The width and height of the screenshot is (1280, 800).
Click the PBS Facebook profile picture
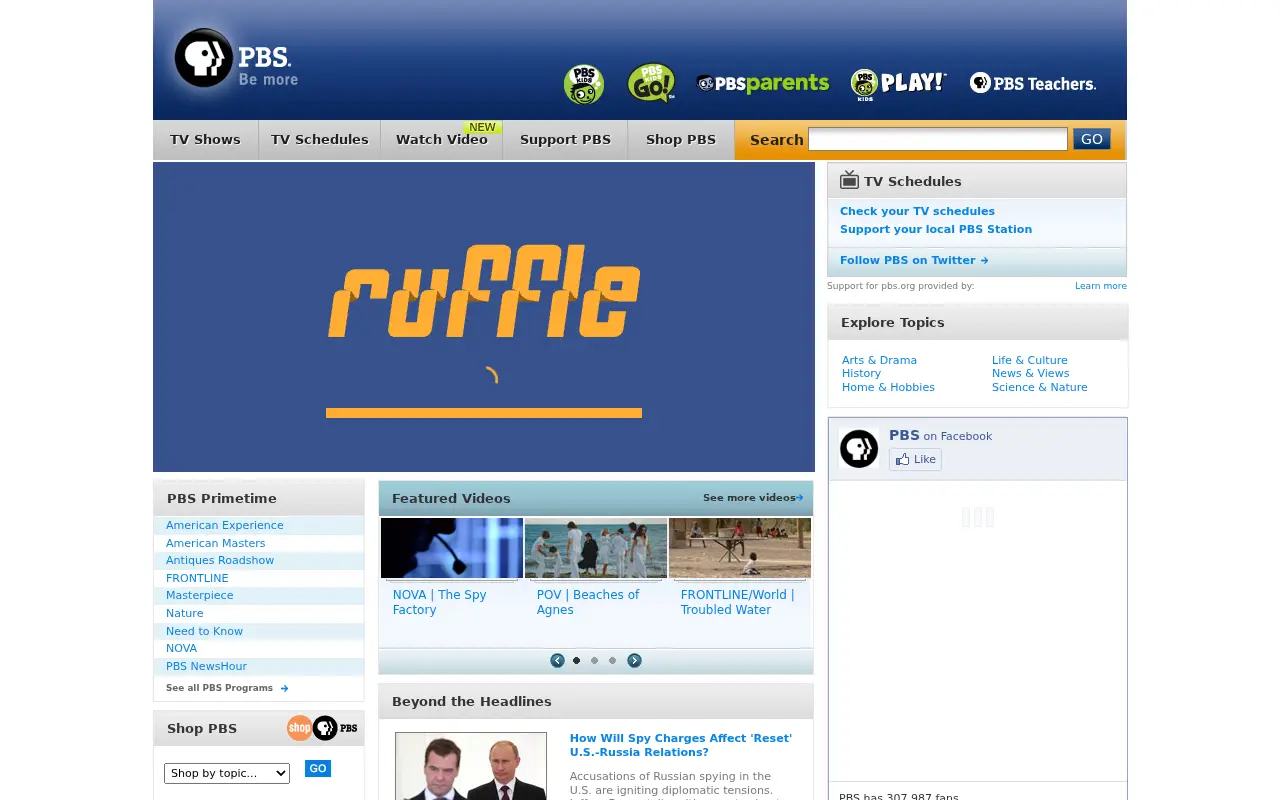(x=859, y=449)
